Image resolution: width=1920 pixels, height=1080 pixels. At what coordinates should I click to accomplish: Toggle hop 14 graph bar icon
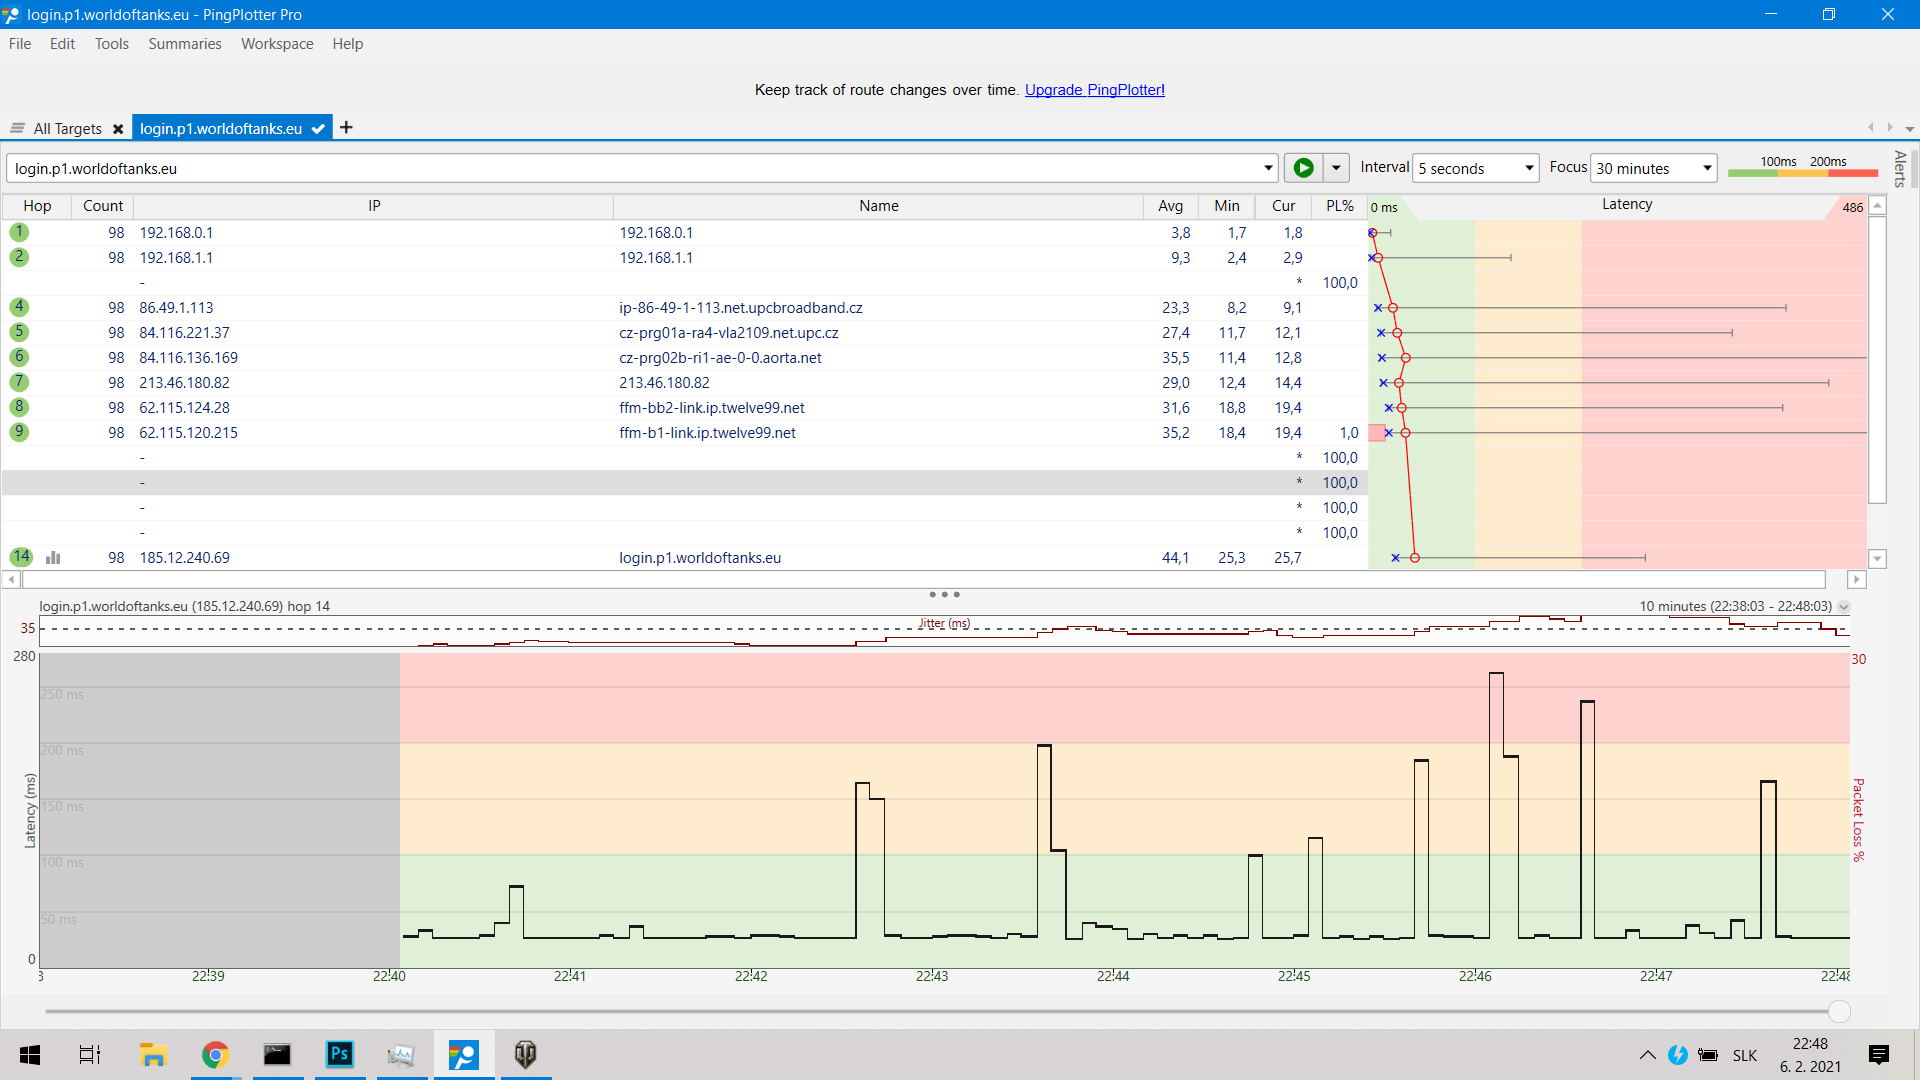(53, 558)
